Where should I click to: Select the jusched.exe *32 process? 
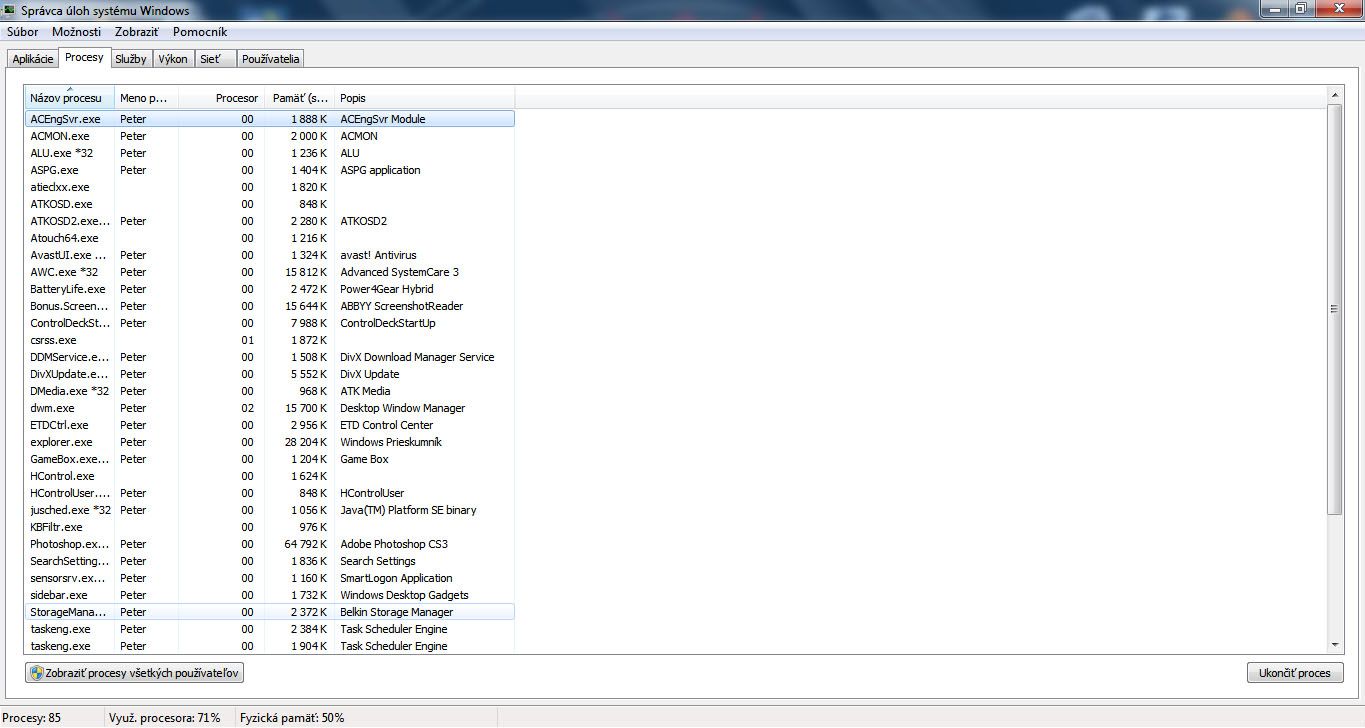tap(270, 510)
